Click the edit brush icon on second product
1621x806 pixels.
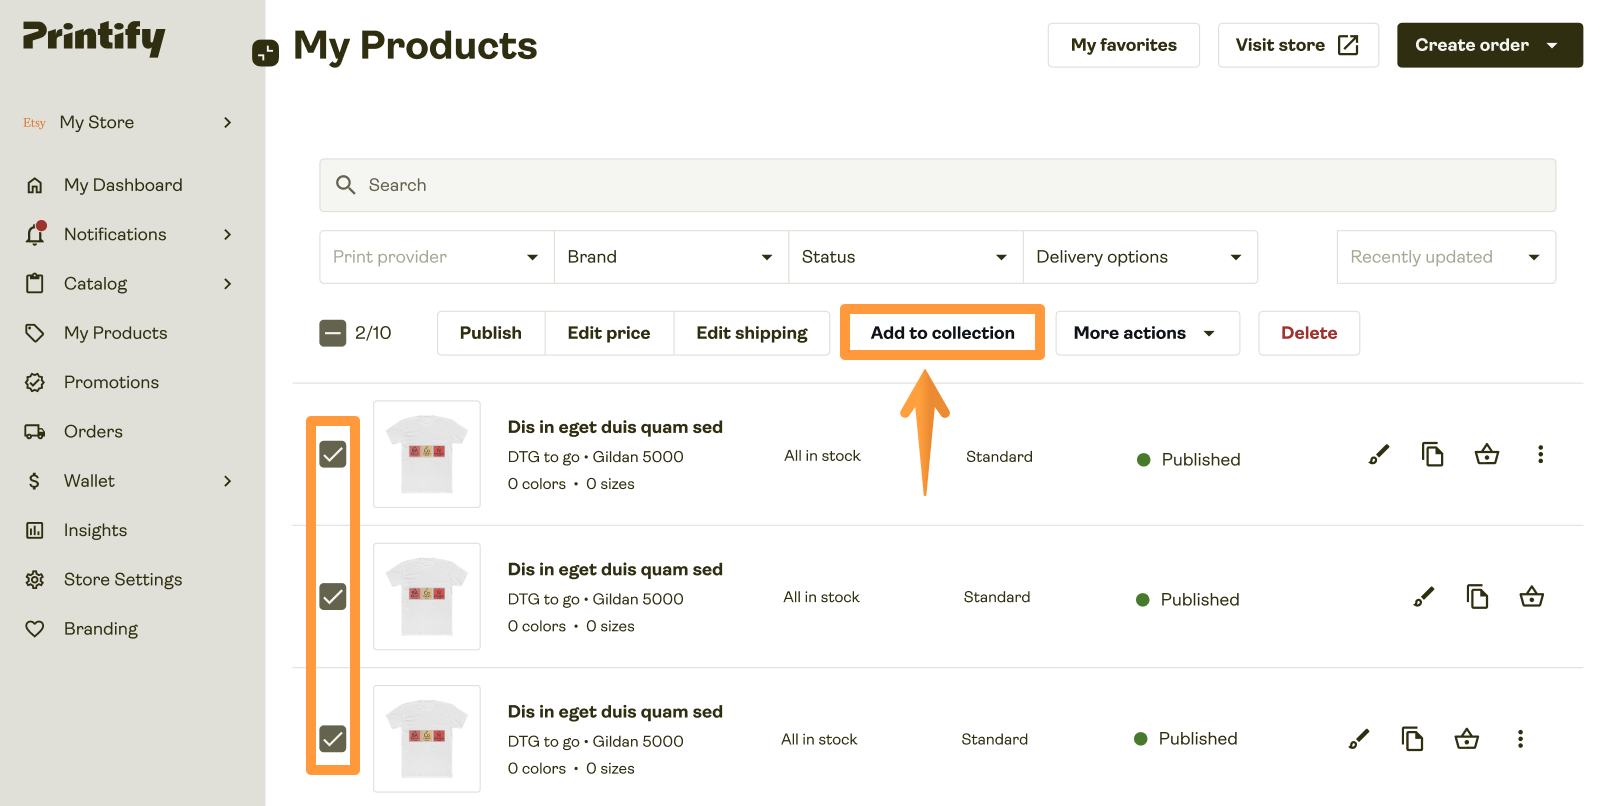[1423, 597]
